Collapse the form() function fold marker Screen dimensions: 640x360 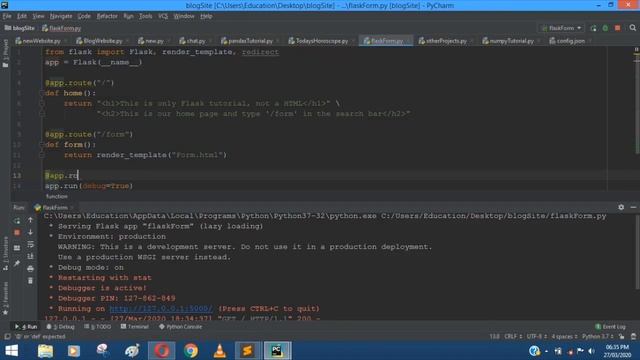coord(42,144)
